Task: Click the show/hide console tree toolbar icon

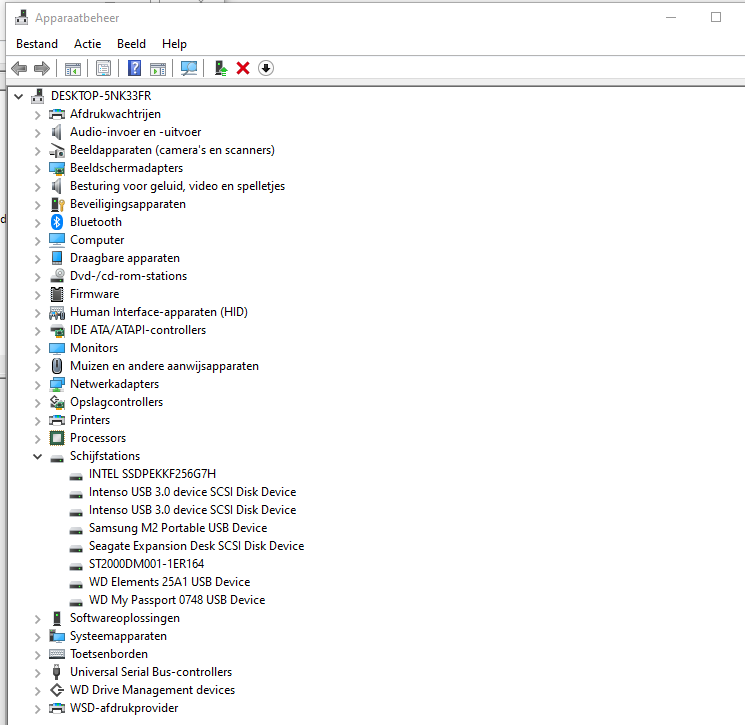Action: (x=73, y=68)
